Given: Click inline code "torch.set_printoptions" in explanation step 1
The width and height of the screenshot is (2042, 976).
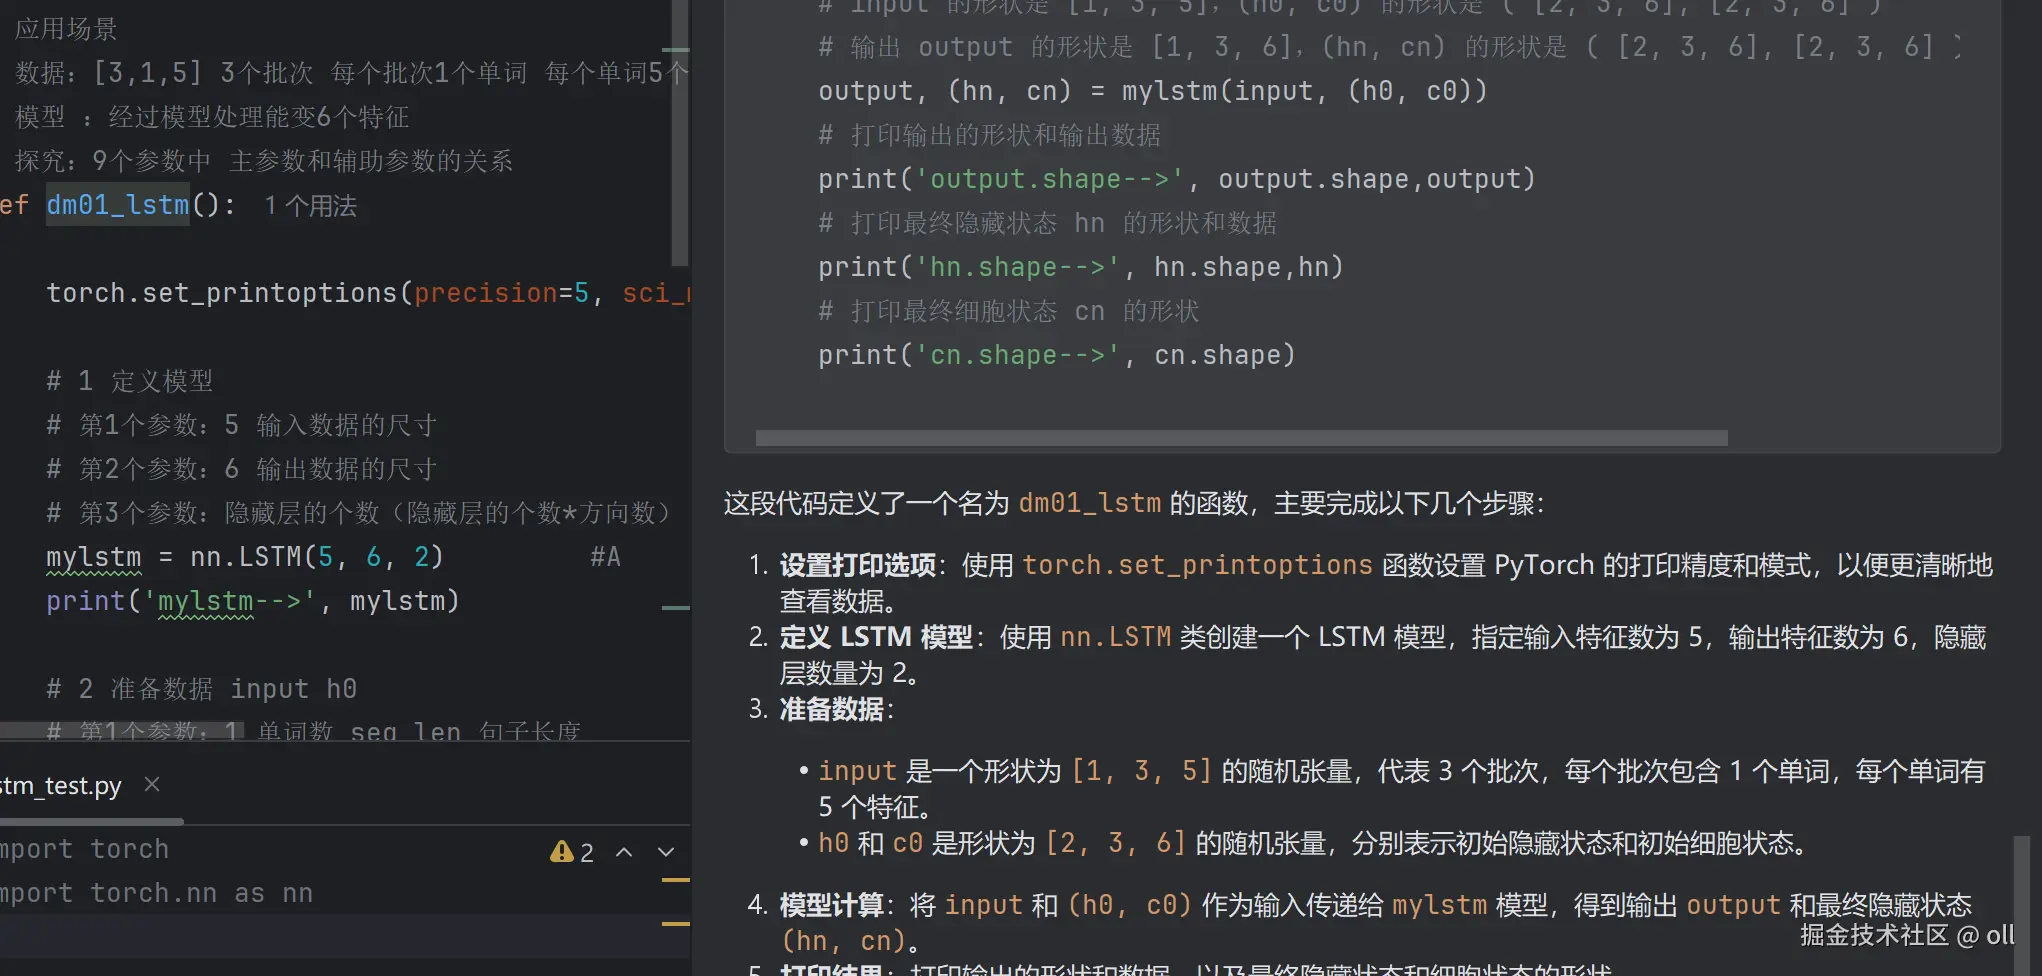Looking at the screenshot, I should pyautogui.click(x=1198, y=565).
